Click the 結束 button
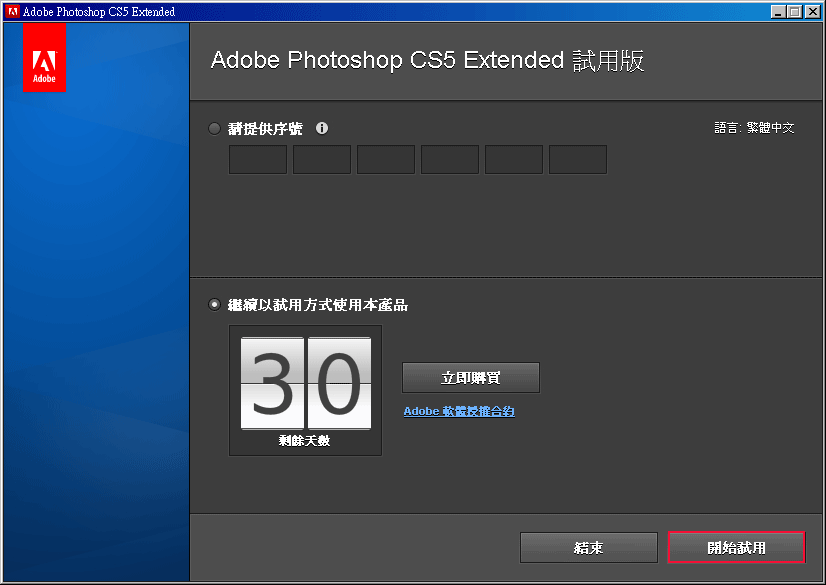Viewport: 826px width, 585px height. [588, 548]
